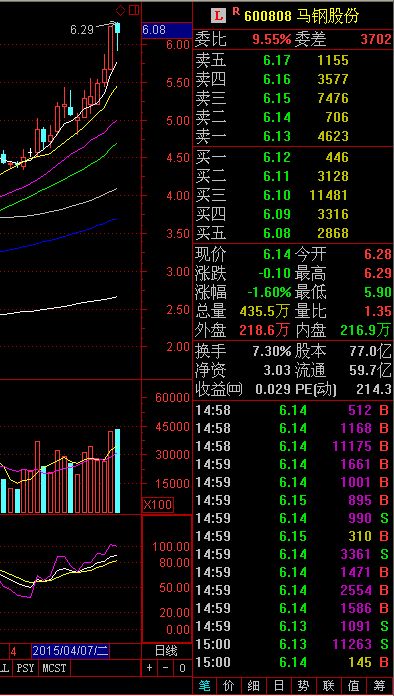Open the 势 trend tab
The width and height of the screenshot is (394, 696).
303,686
